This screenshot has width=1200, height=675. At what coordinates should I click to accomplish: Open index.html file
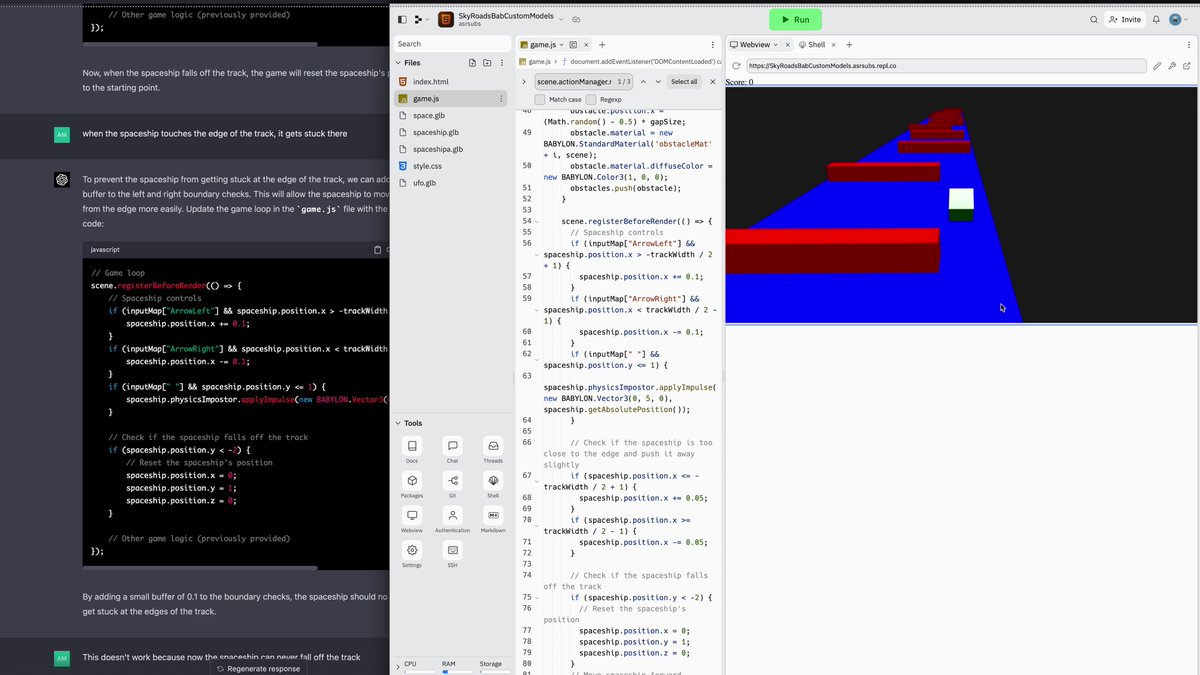tap(452, 82)
